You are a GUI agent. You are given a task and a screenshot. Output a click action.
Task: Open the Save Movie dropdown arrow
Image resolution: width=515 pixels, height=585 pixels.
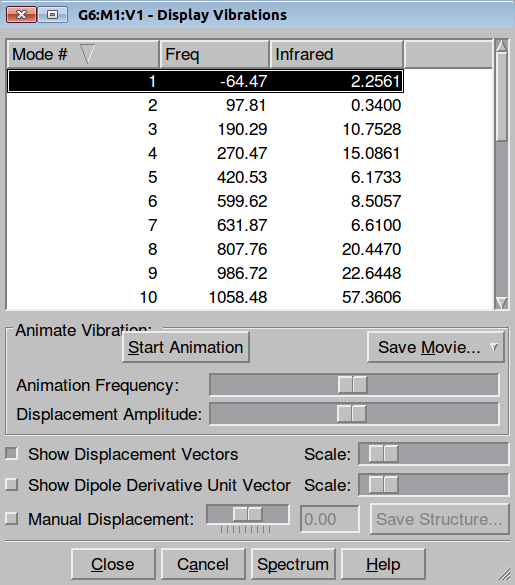point(494,347)
